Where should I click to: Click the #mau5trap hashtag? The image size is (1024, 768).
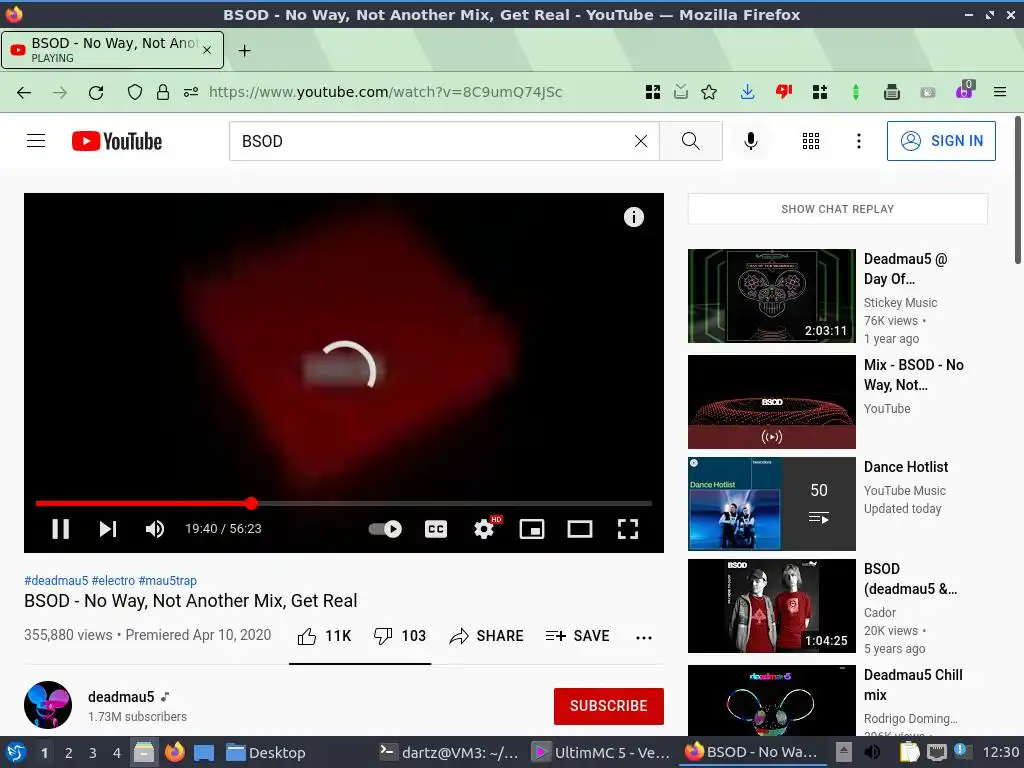click(167, 581)
